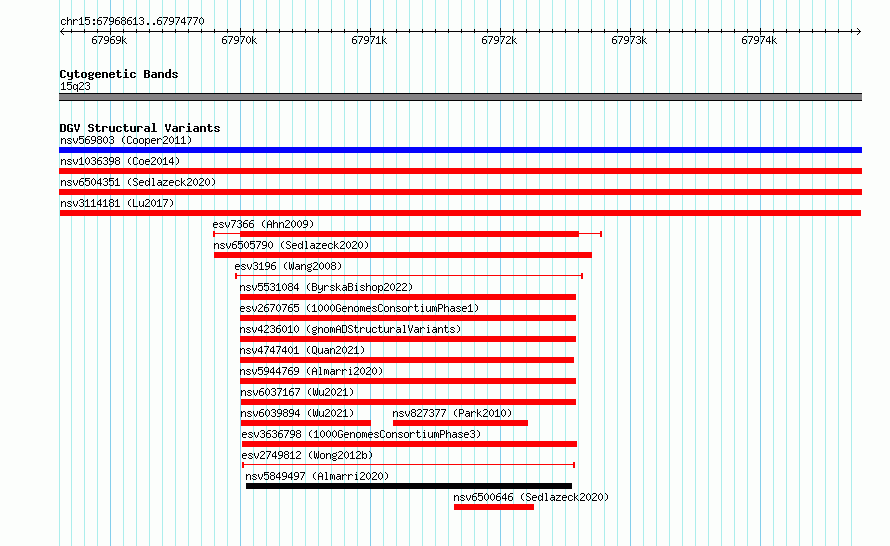The image size is (890, 546).
Task: Open the nsv5531084 (ByrskaBishop2022) label
Action: [x=326, y=287]
